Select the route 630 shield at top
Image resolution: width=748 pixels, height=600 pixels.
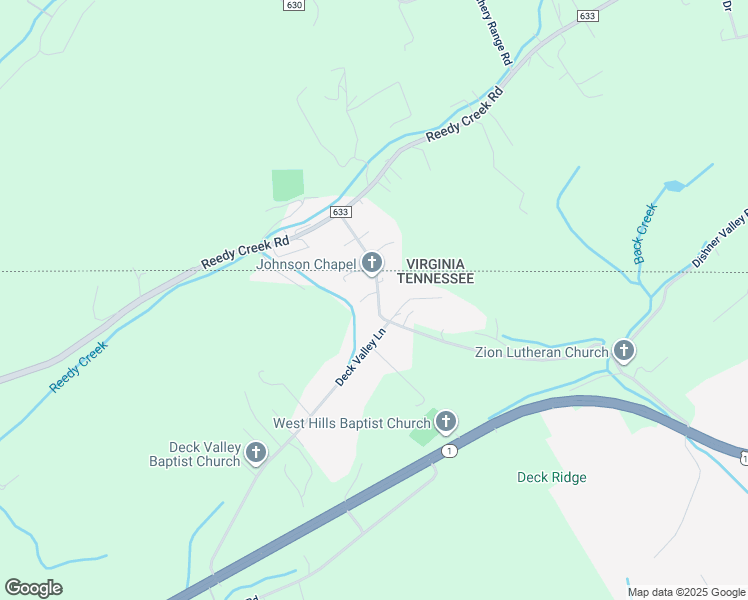(294, 5)
